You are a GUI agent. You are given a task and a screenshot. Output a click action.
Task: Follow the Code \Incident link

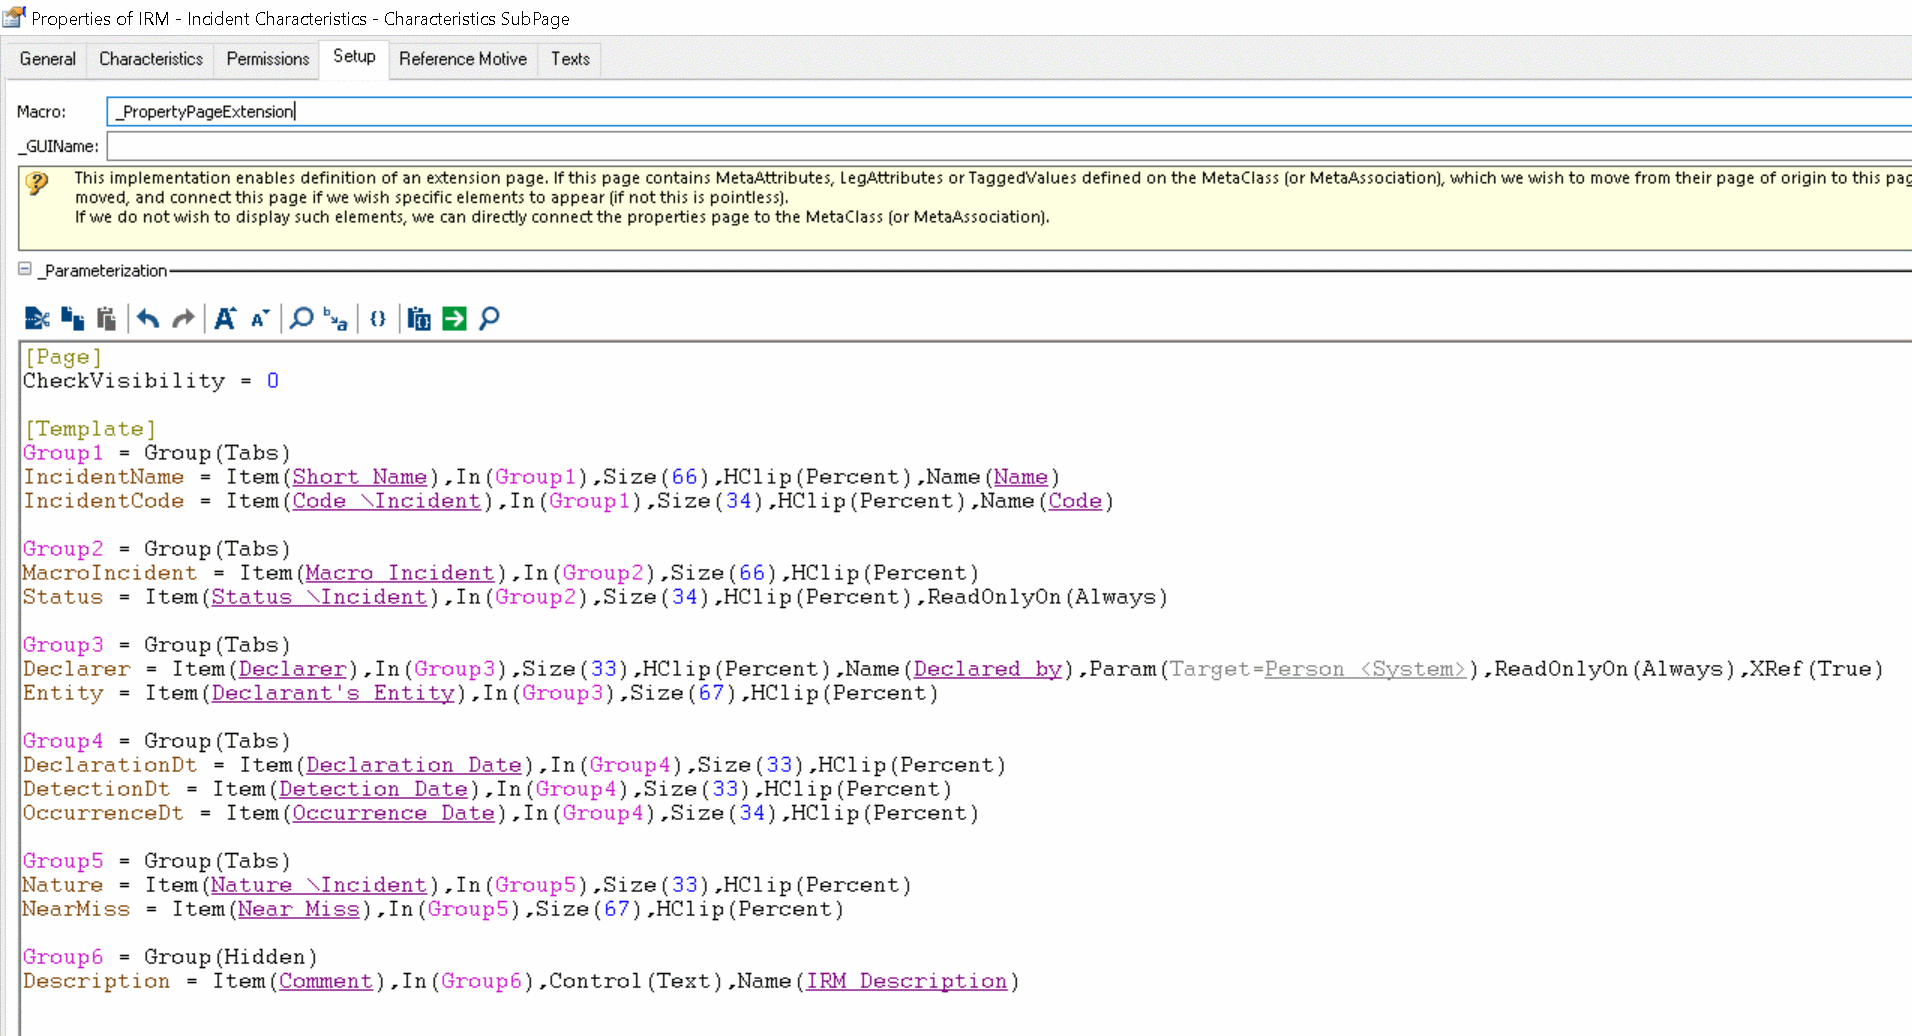(x=387, y=501)
